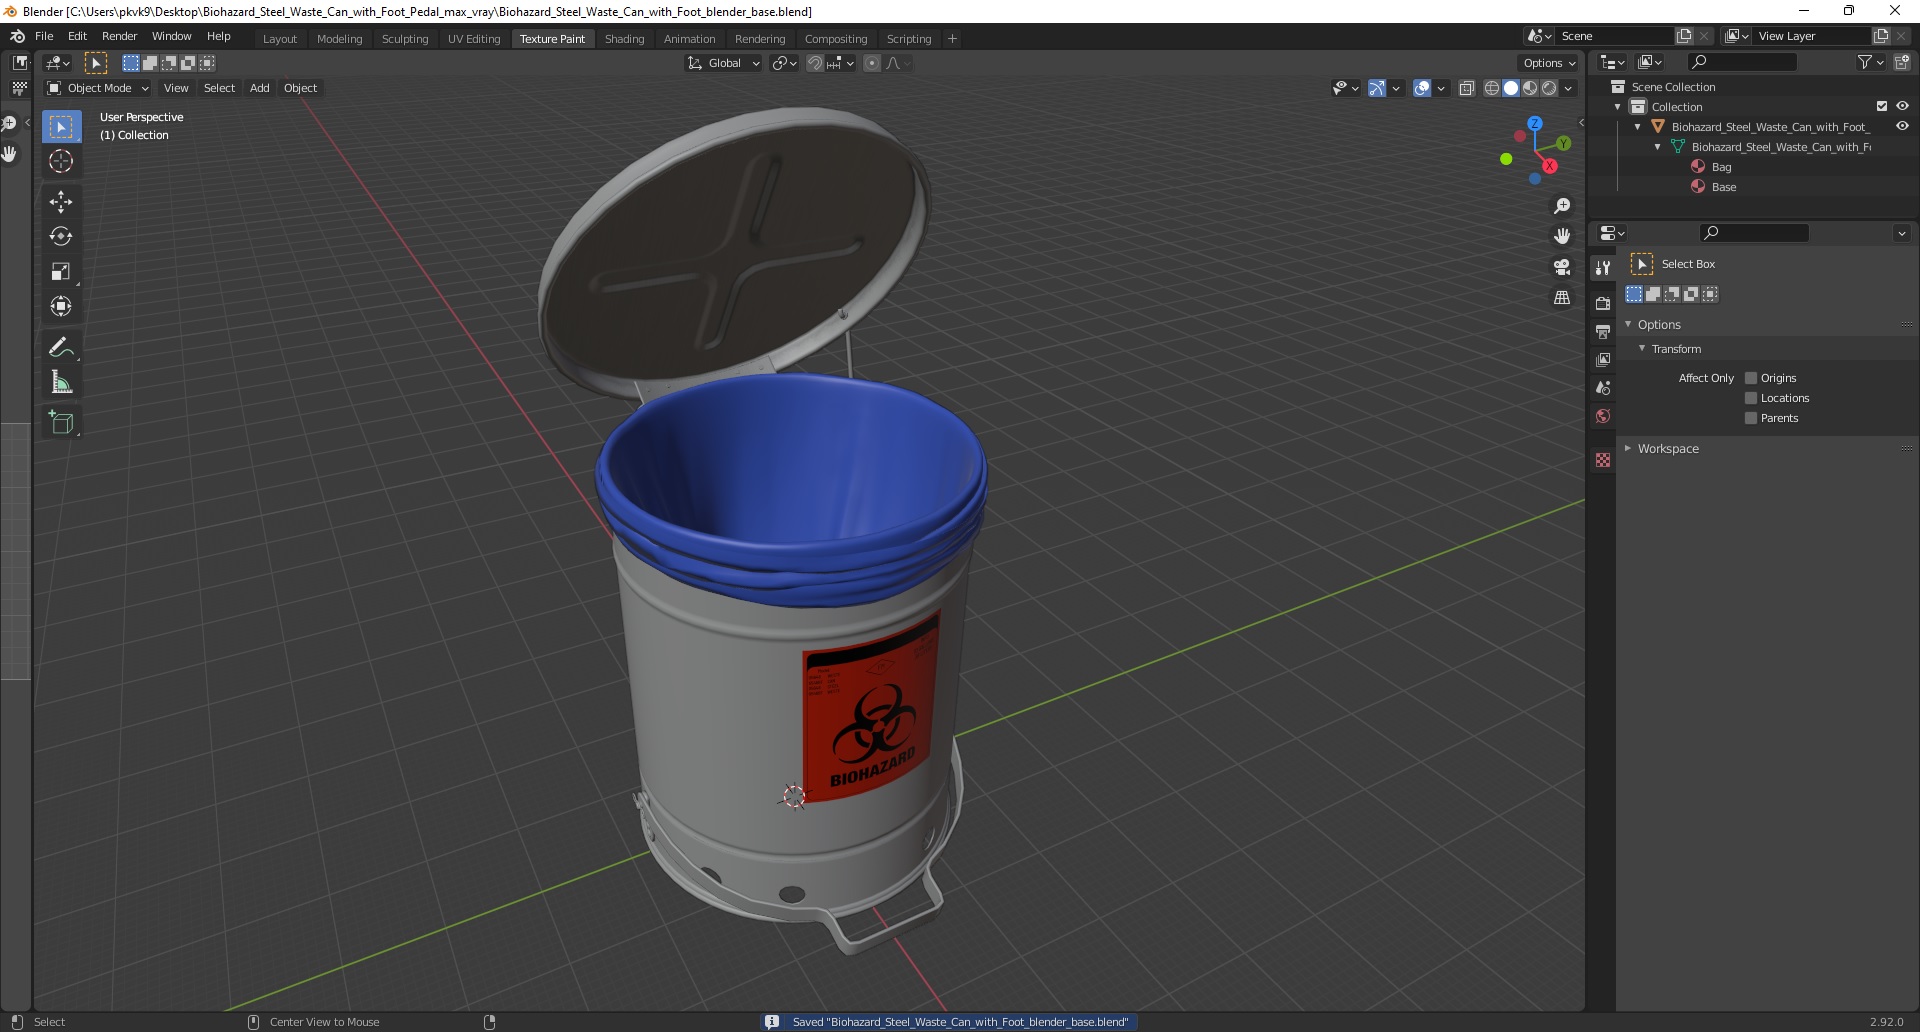Toggle X-ray mode in viewport header
Screen dimensions: 1920x1032
pos(1467,88)
